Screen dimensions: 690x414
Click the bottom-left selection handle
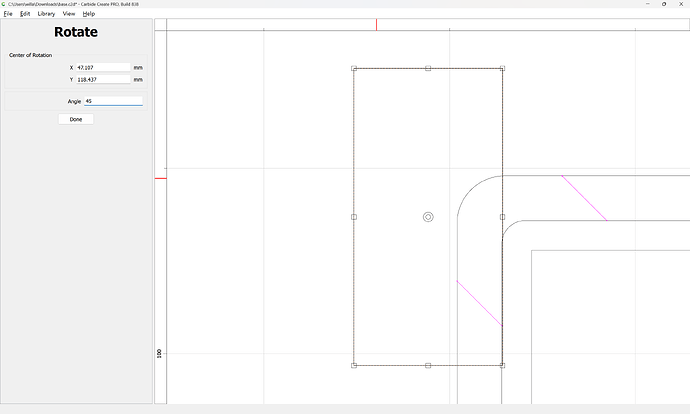[354, 365]
